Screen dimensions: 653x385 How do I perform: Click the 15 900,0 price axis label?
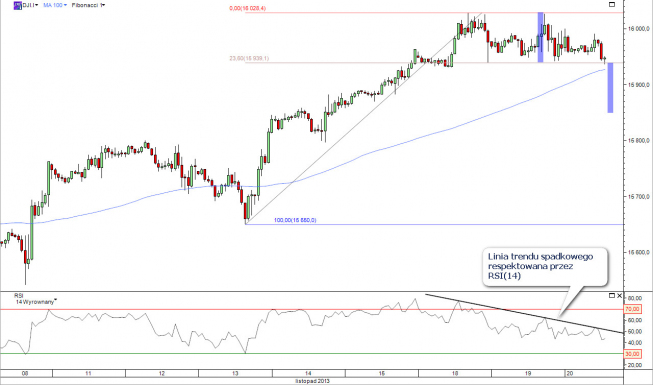tap(638, 85)
